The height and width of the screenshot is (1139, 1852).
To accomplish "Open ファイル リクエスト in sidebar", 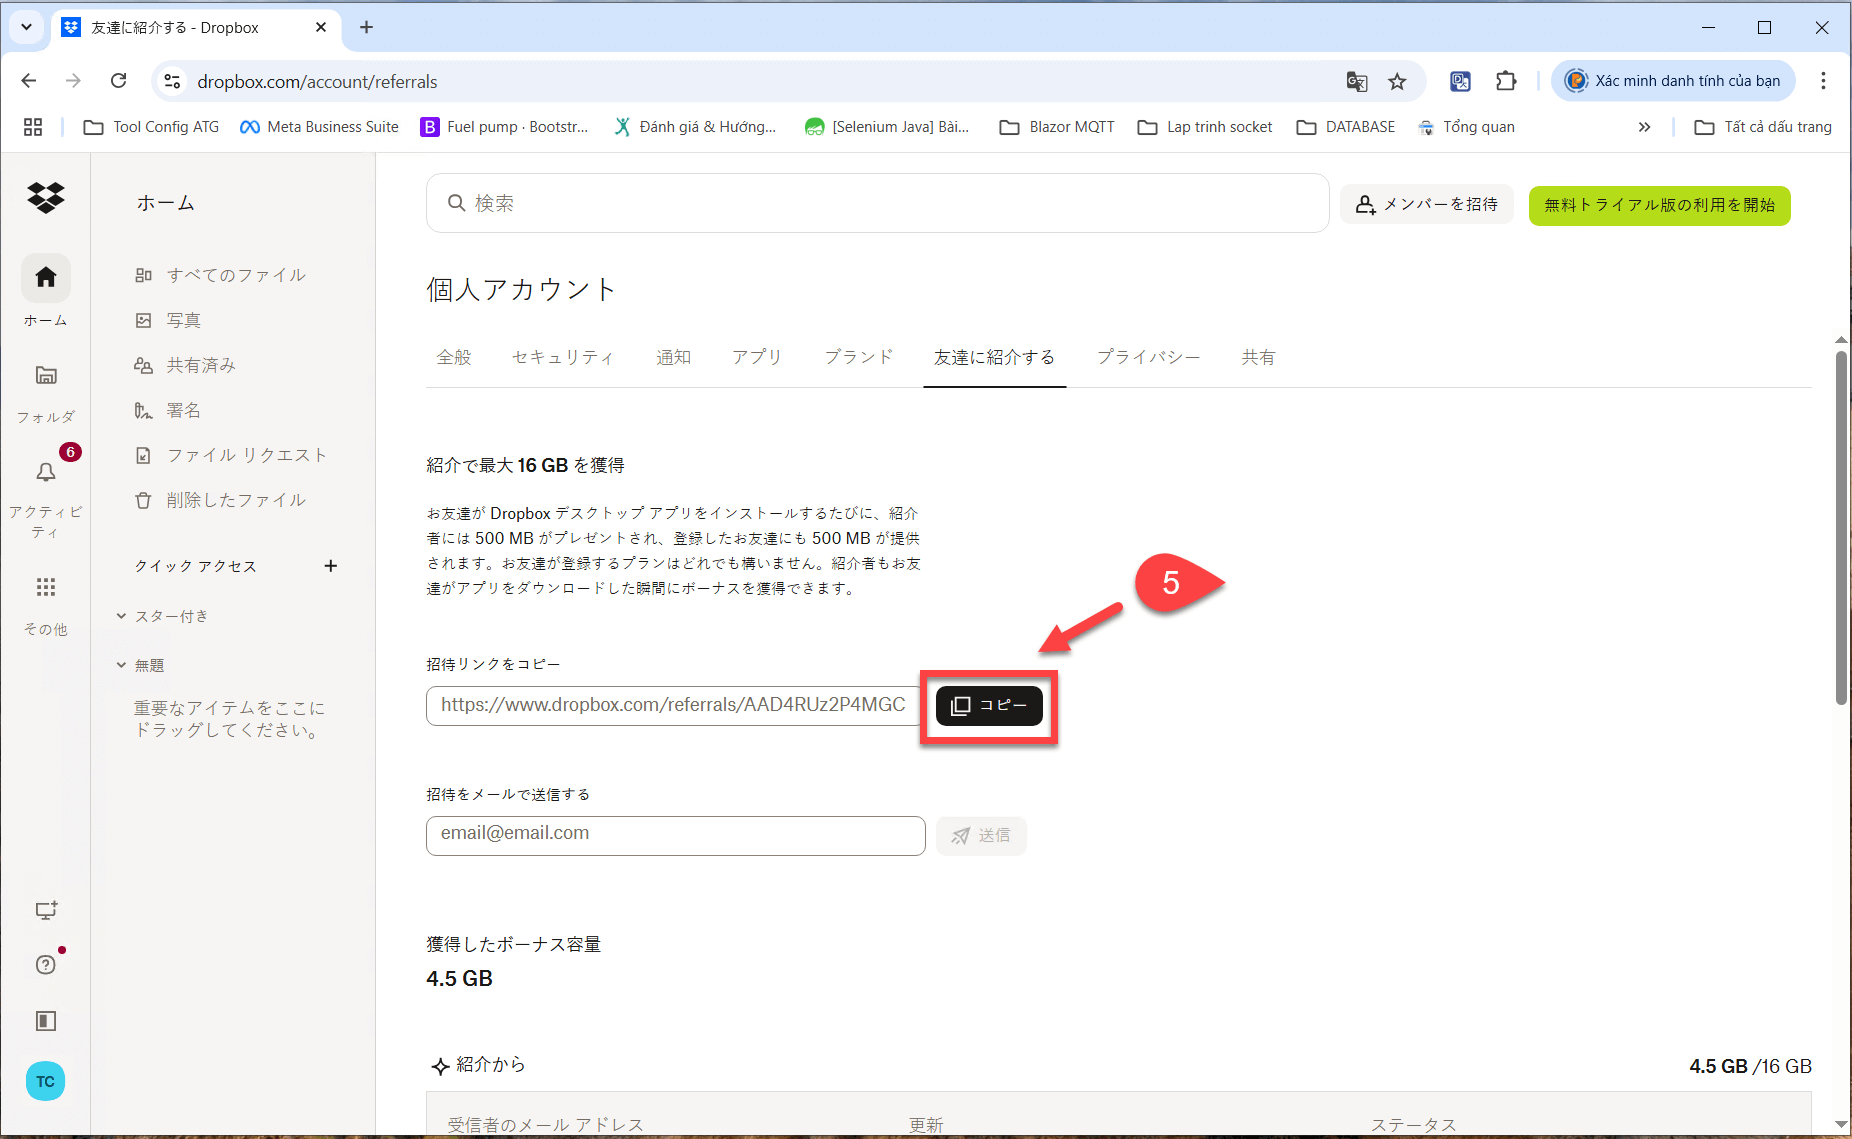I will (231, 455).
